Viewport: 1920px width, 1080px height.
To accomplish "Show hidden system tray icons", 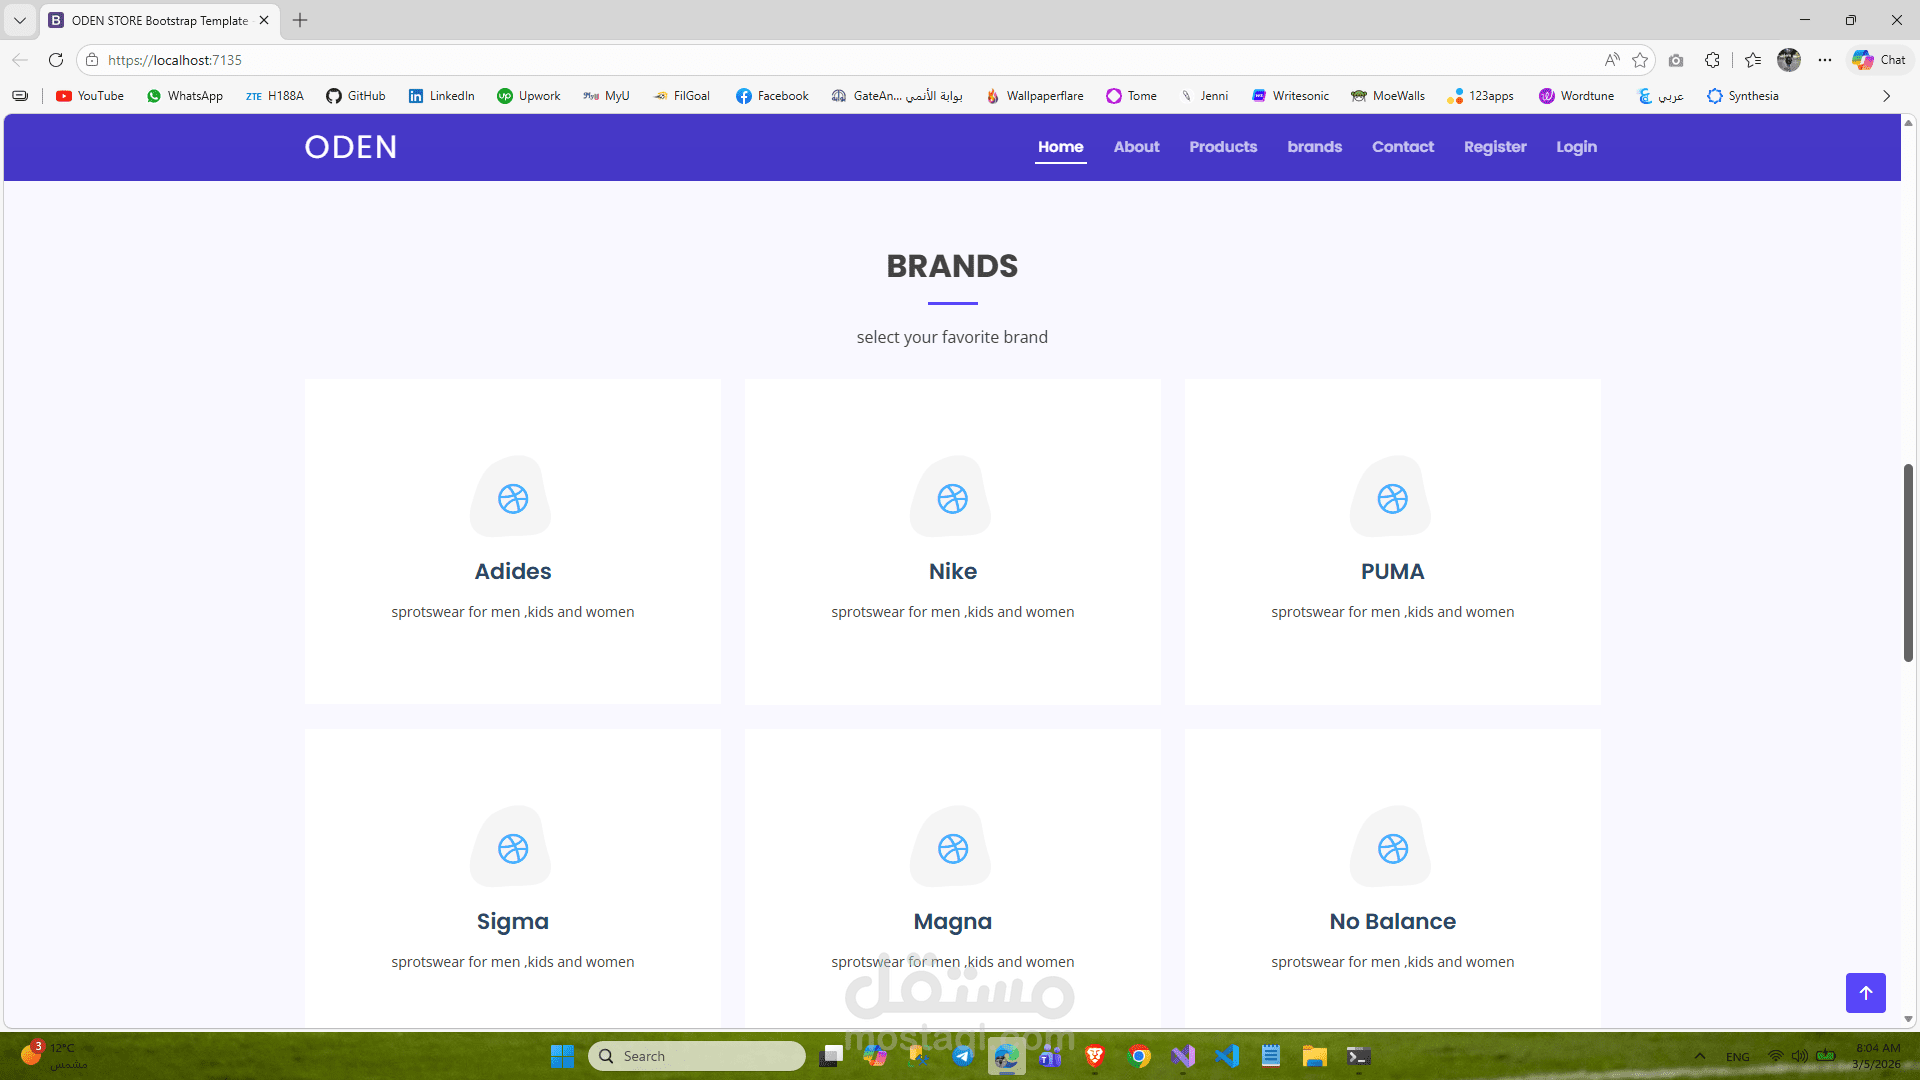I will tap(1699, 1056).
